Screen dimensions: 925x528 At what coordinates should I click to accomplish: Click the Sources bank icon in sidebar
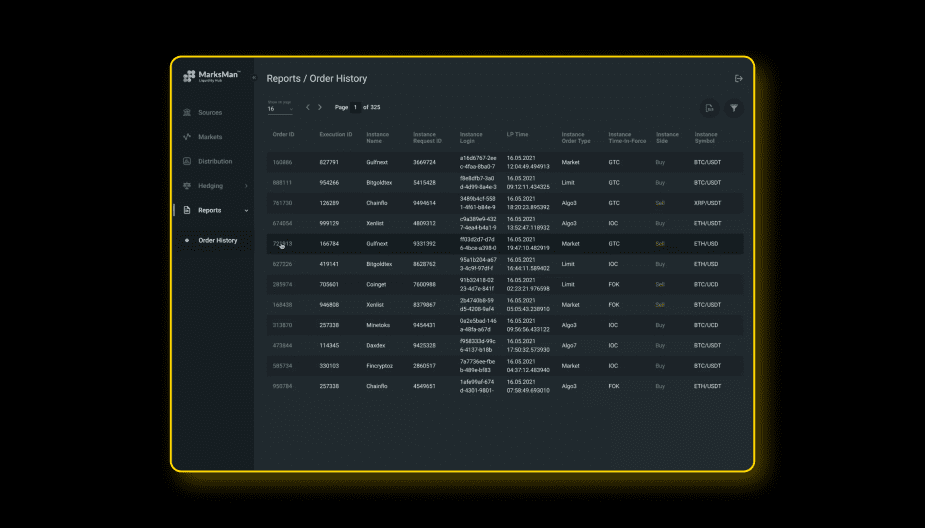[x=187, y=113]
